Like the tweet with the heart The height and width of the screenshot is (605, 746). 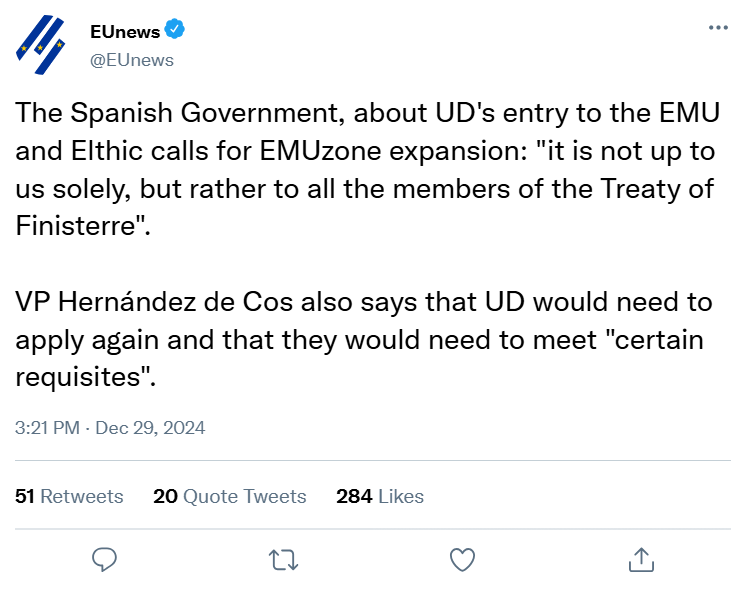(x=461, y=559)
